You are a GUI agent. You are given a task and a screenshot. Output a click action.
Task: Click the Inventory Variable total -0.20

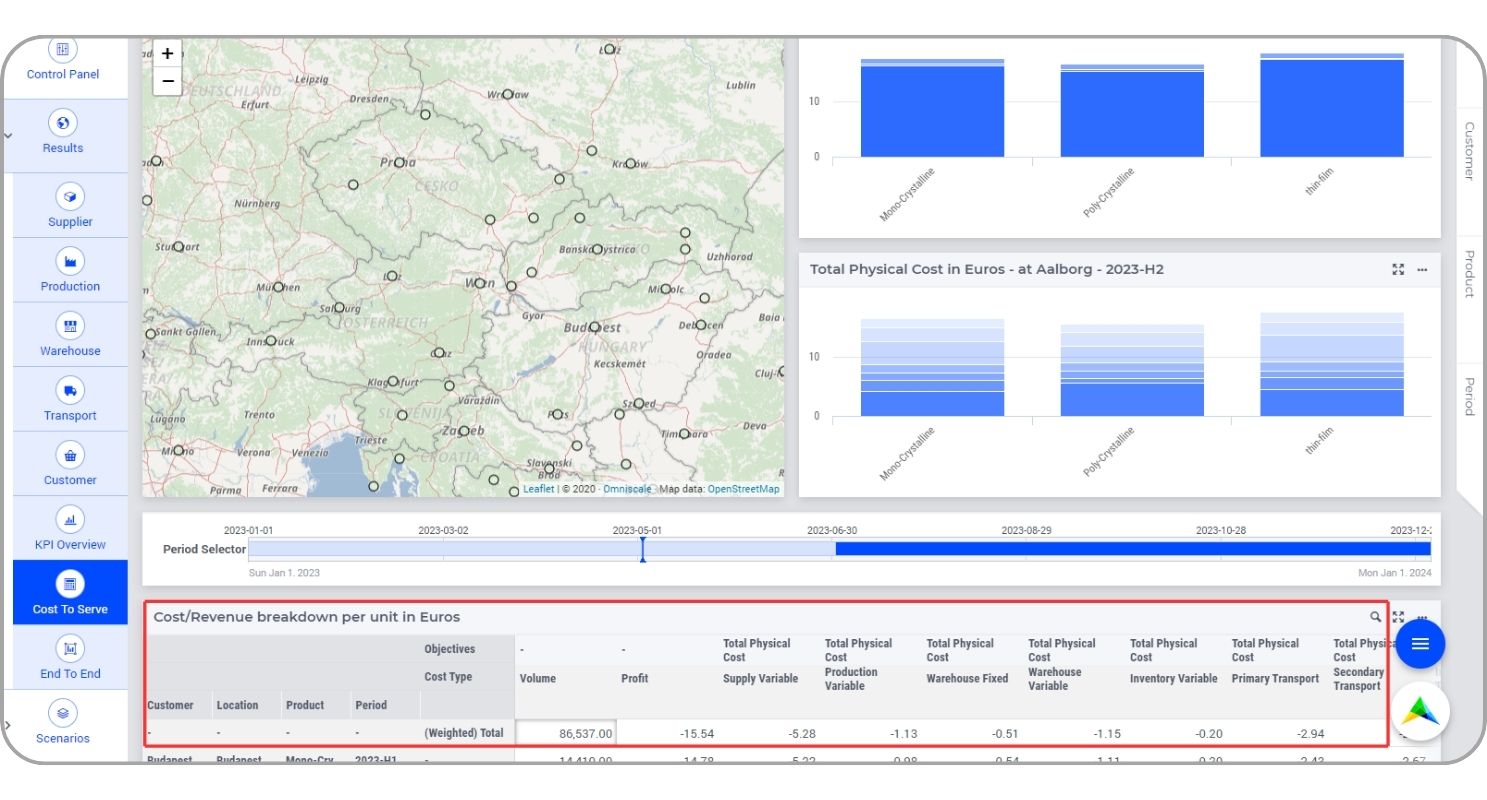point(1208,733)
